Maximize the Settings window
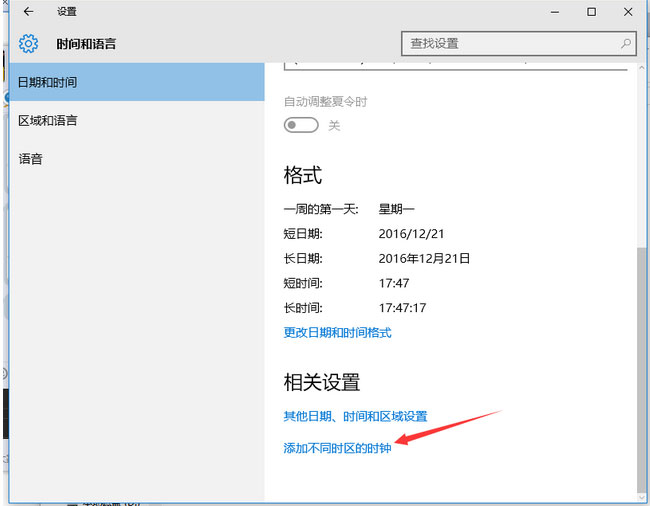This screenshot has width=650, height=506. (x=592, y=12)
